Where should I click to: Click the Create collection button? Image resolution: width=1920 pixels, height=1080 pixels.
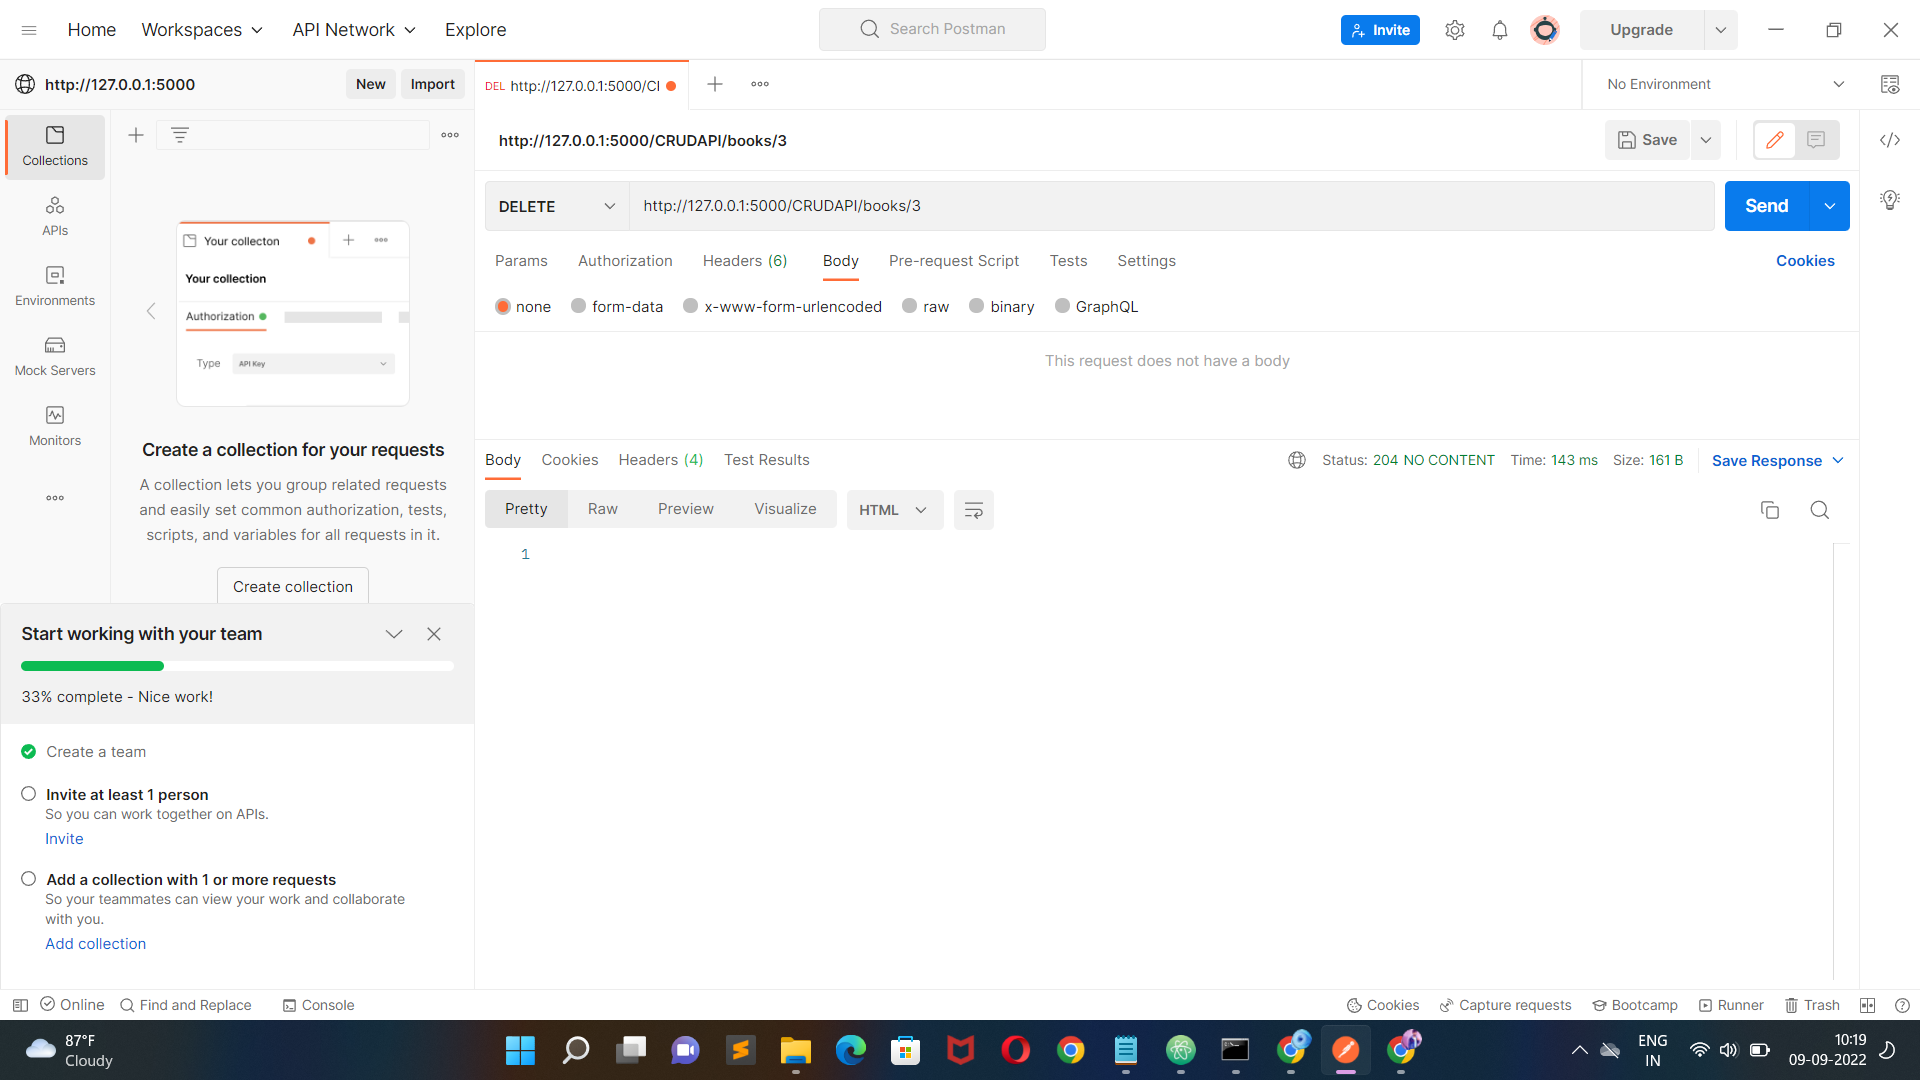click(292, 586)
